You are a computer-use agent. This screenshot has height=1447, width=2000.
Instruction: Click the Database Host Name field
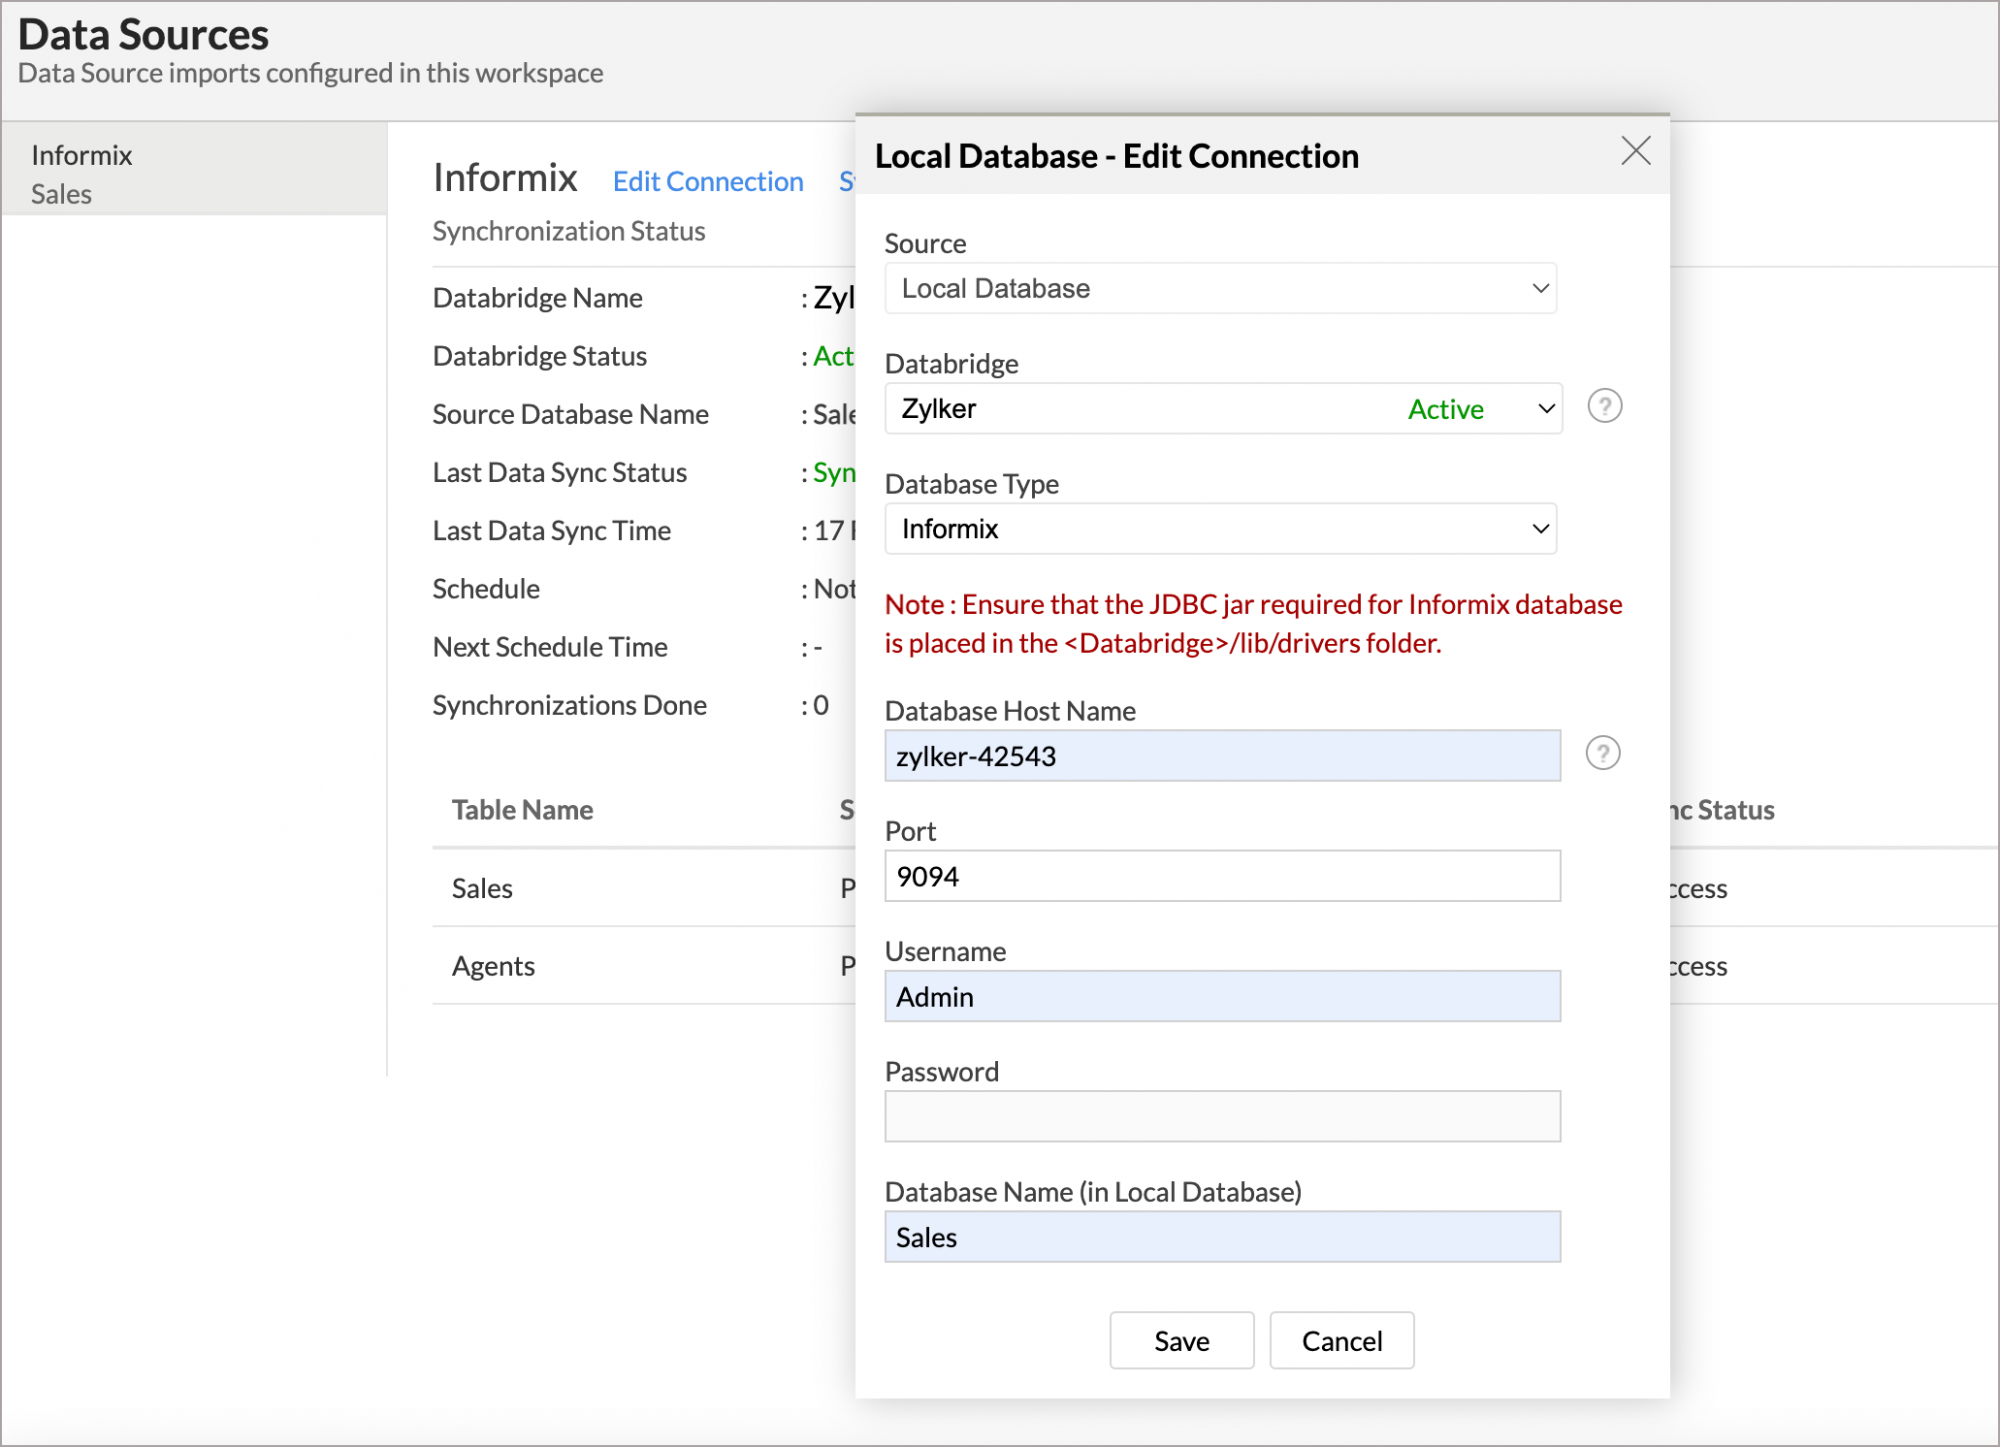[1221, 757]
